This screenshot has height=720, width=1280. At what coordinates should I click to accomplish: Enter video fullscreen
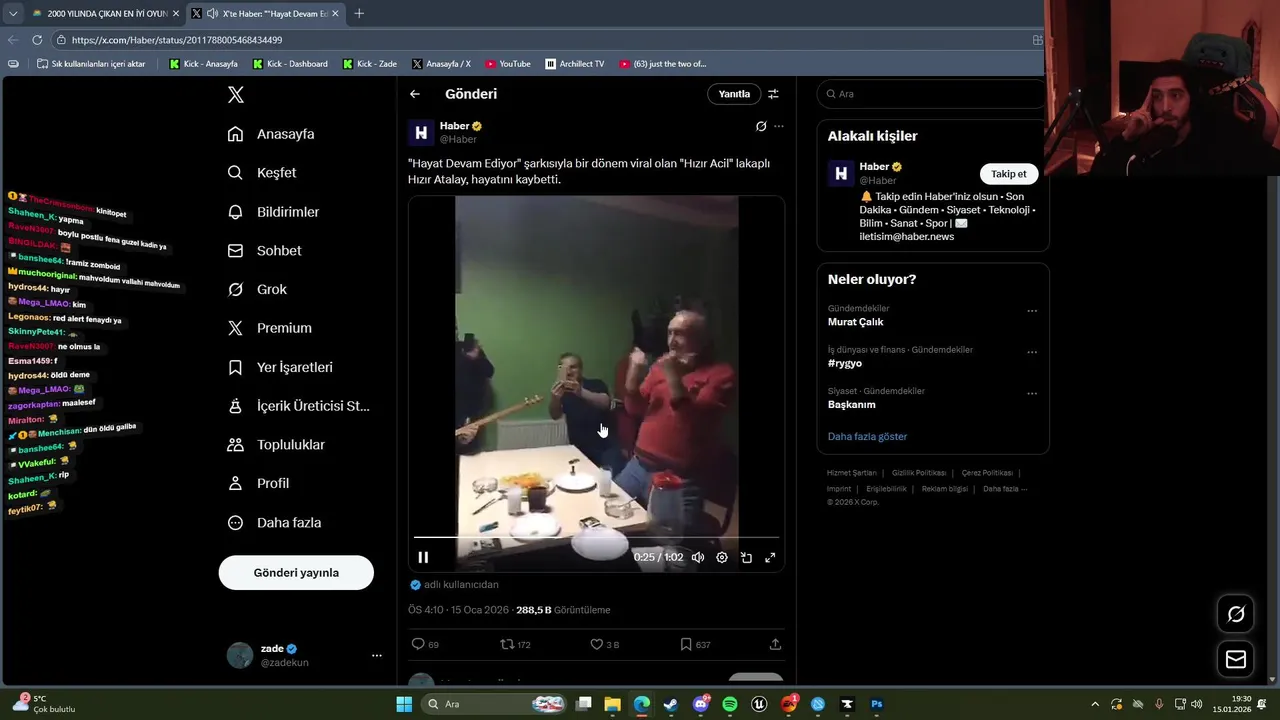click(x=770, y=558)
